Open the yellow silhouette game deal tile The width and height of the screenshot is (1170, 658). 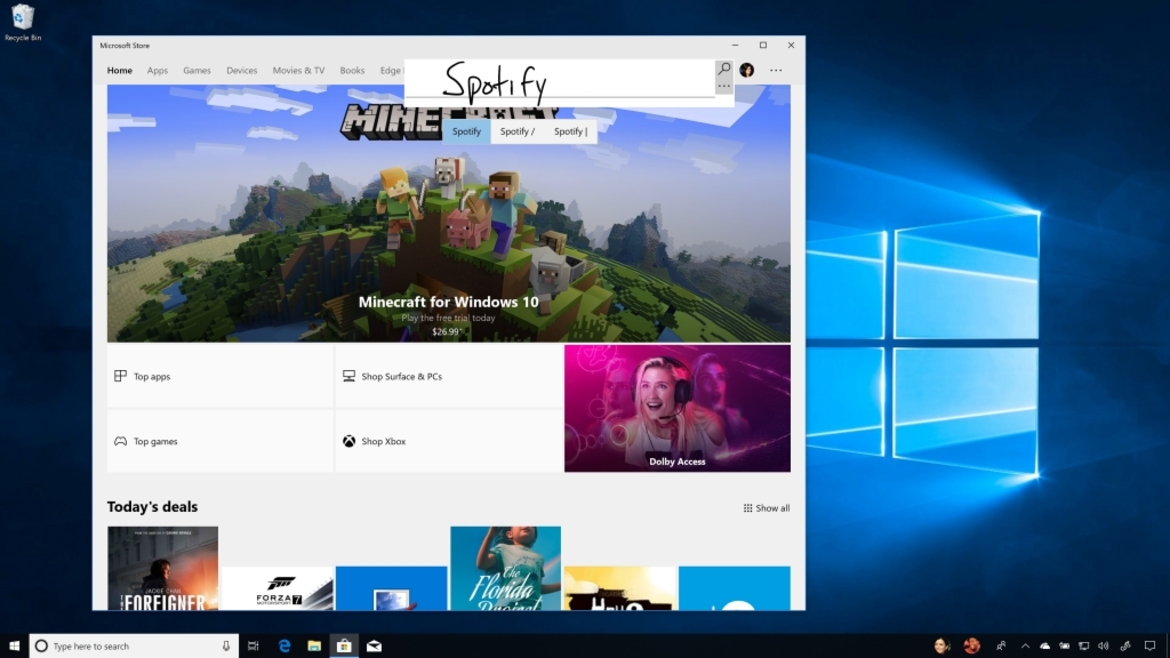coord(620,589)
